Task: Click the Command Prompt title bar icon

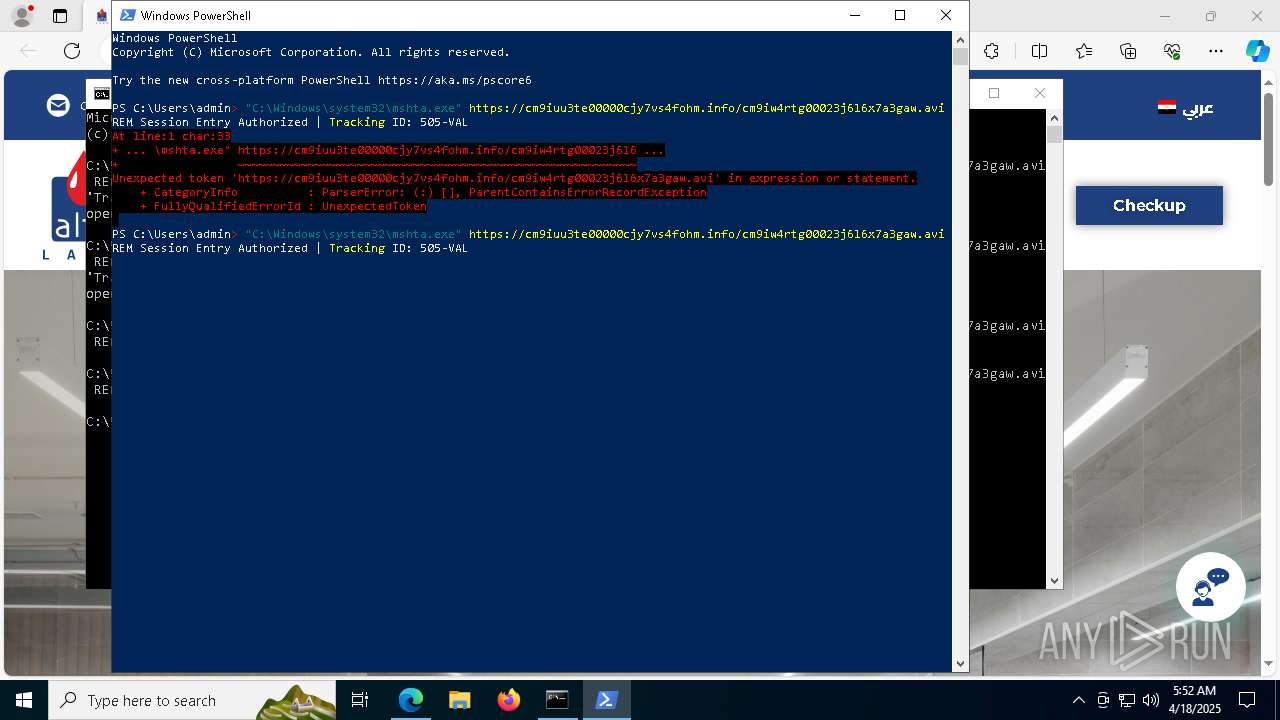Action: 101,94
